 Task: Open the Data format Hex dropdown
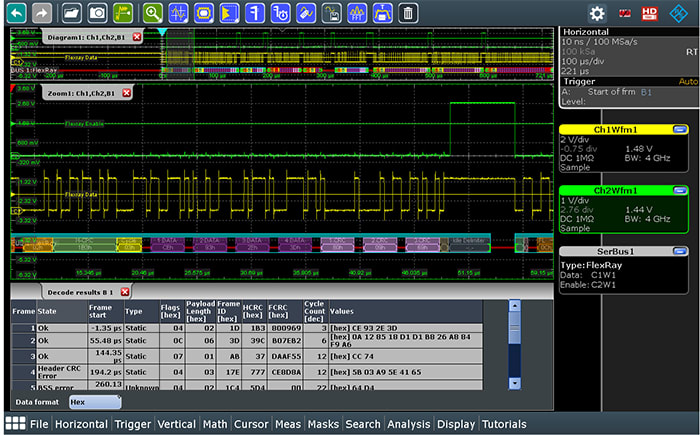pyautogui.click(x=94, y=401)
